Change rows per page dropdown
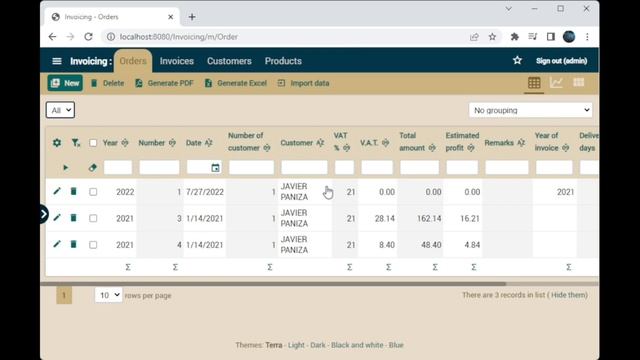 click(x=109, y=295)
